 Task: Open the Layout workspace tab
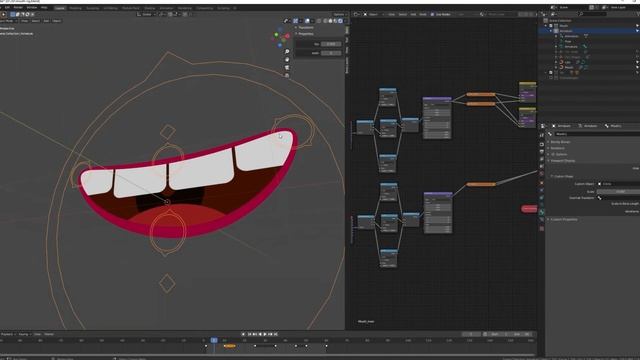pos(60,8)
